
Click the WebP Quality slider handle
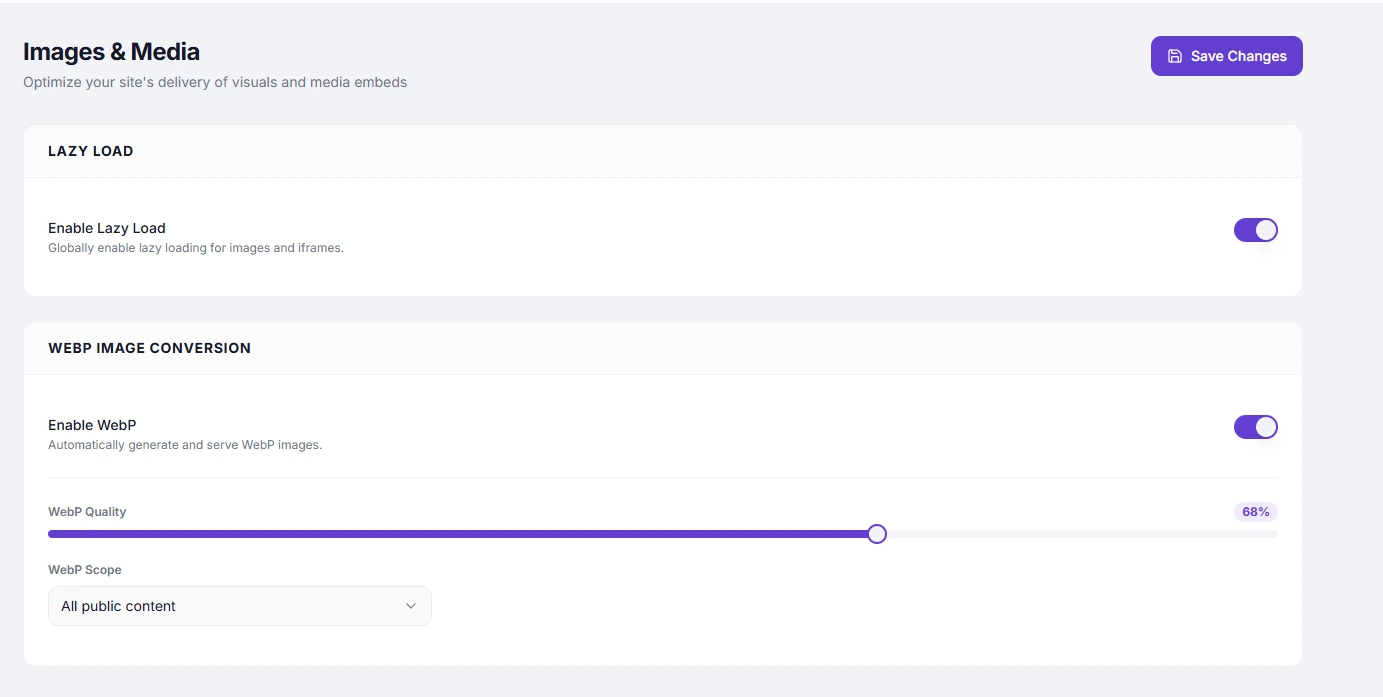(x=877, y=534)
